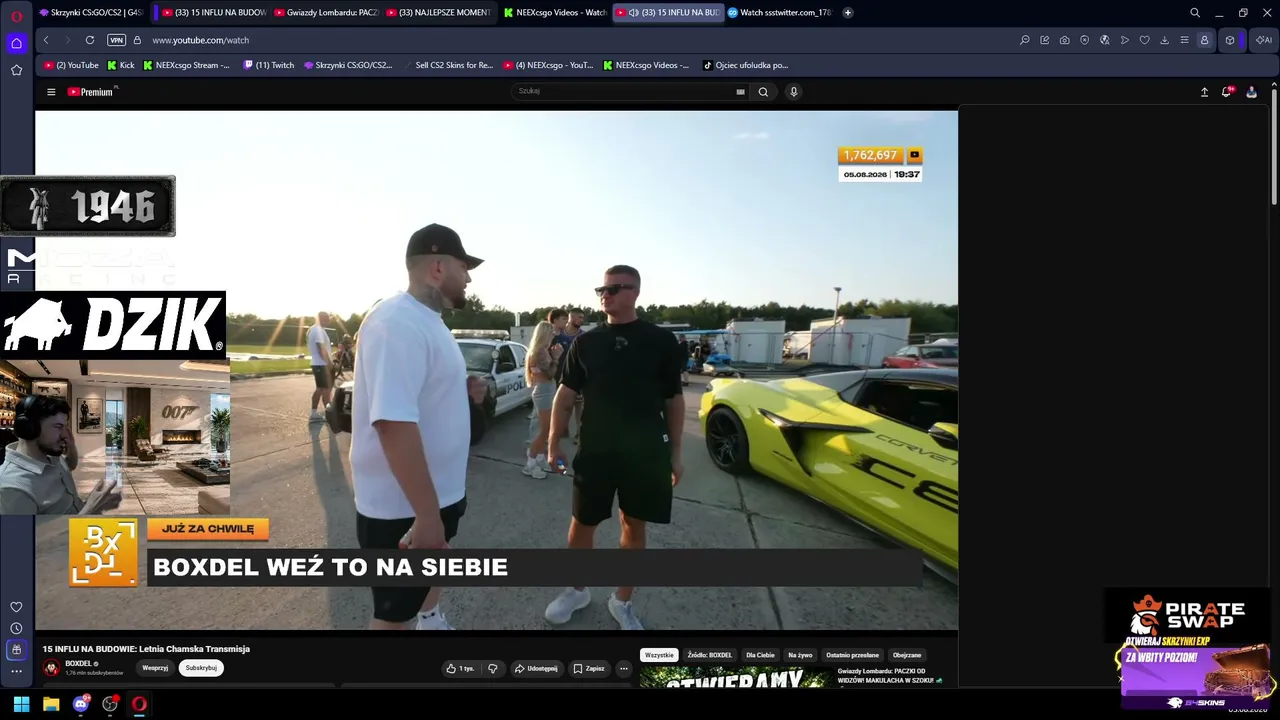Open the Sell CS2 Skins bookmark
The width and height of the screenshot is (1280, 720).
coord(449,65)
